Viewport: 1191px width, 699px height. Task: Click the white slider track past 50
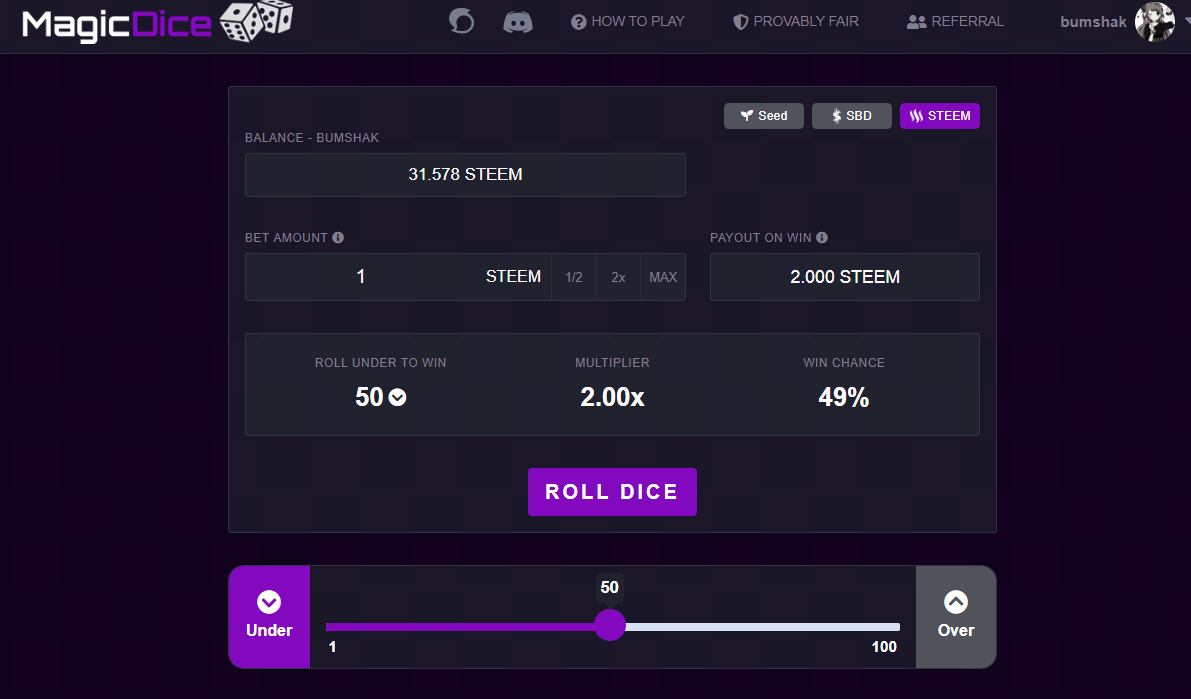763,627
